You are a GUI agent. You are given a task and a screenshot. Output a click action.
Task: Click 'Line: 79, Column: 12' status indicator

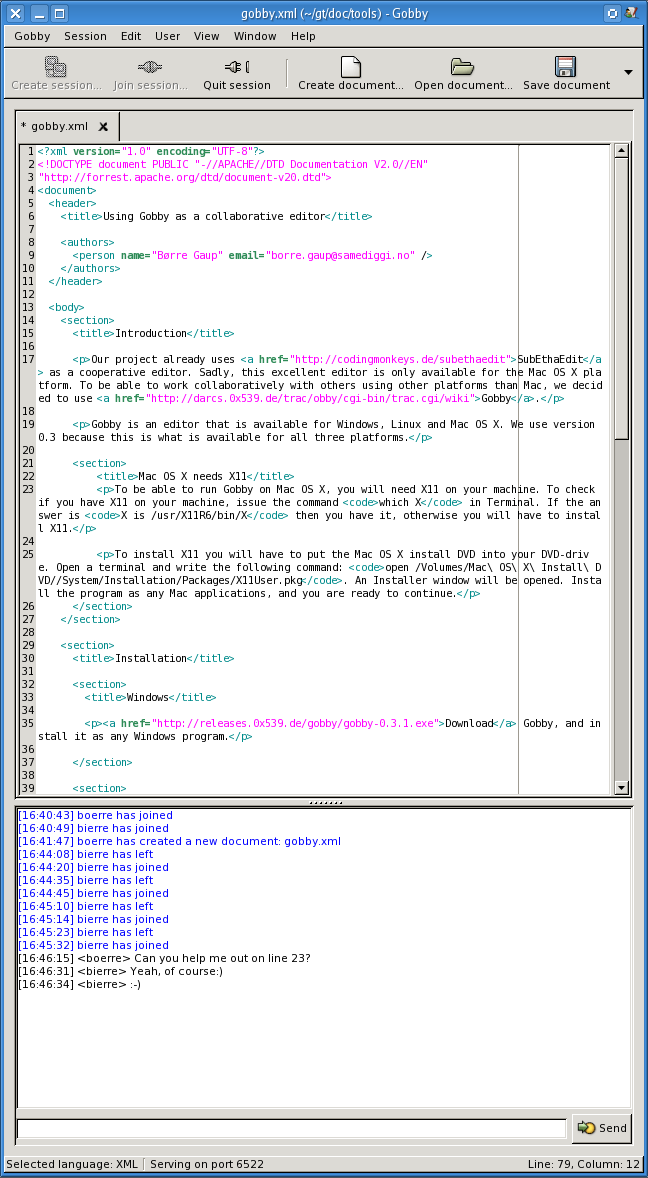point(584,1164)
